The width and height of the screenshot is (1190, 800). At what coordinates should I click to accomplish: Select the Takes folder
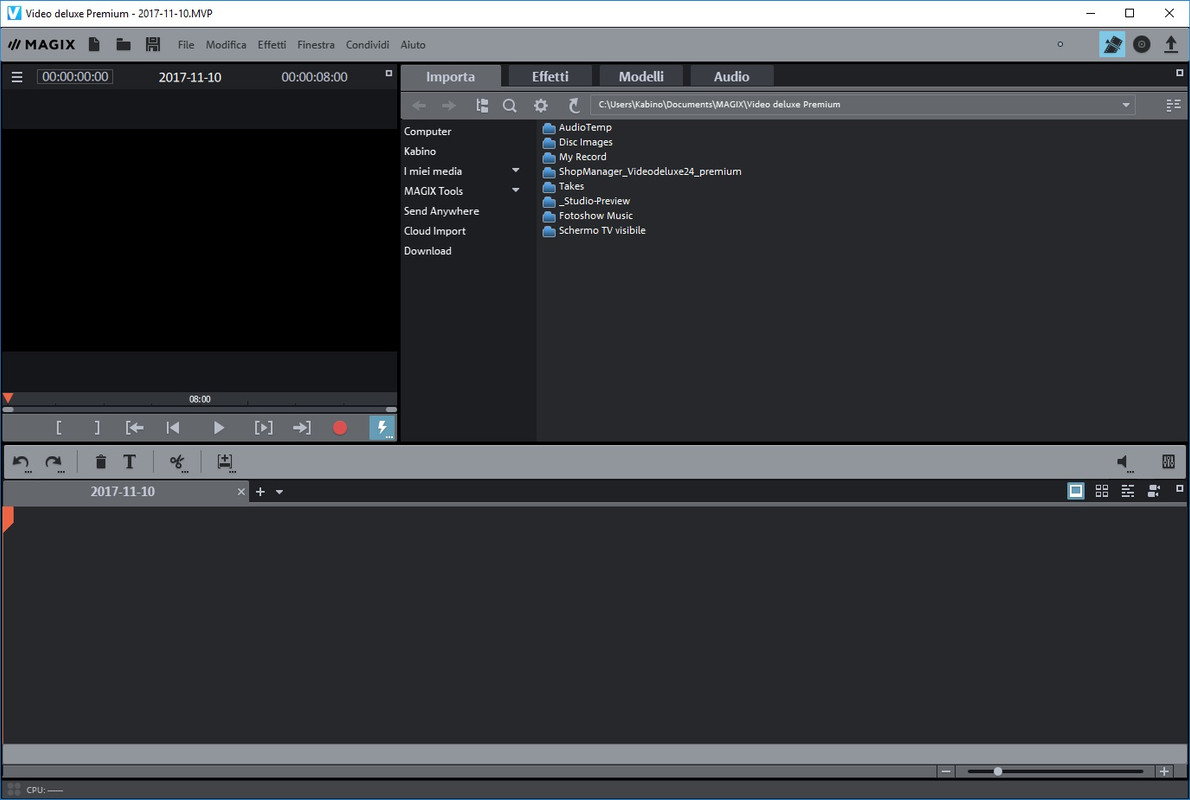(563, 186)
